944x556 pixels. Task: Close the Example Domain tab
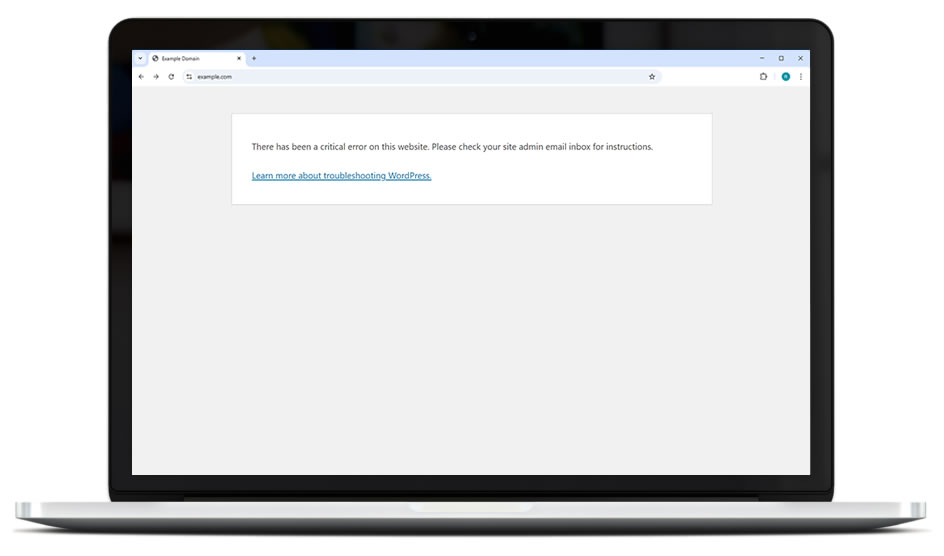tap(239, 58)
